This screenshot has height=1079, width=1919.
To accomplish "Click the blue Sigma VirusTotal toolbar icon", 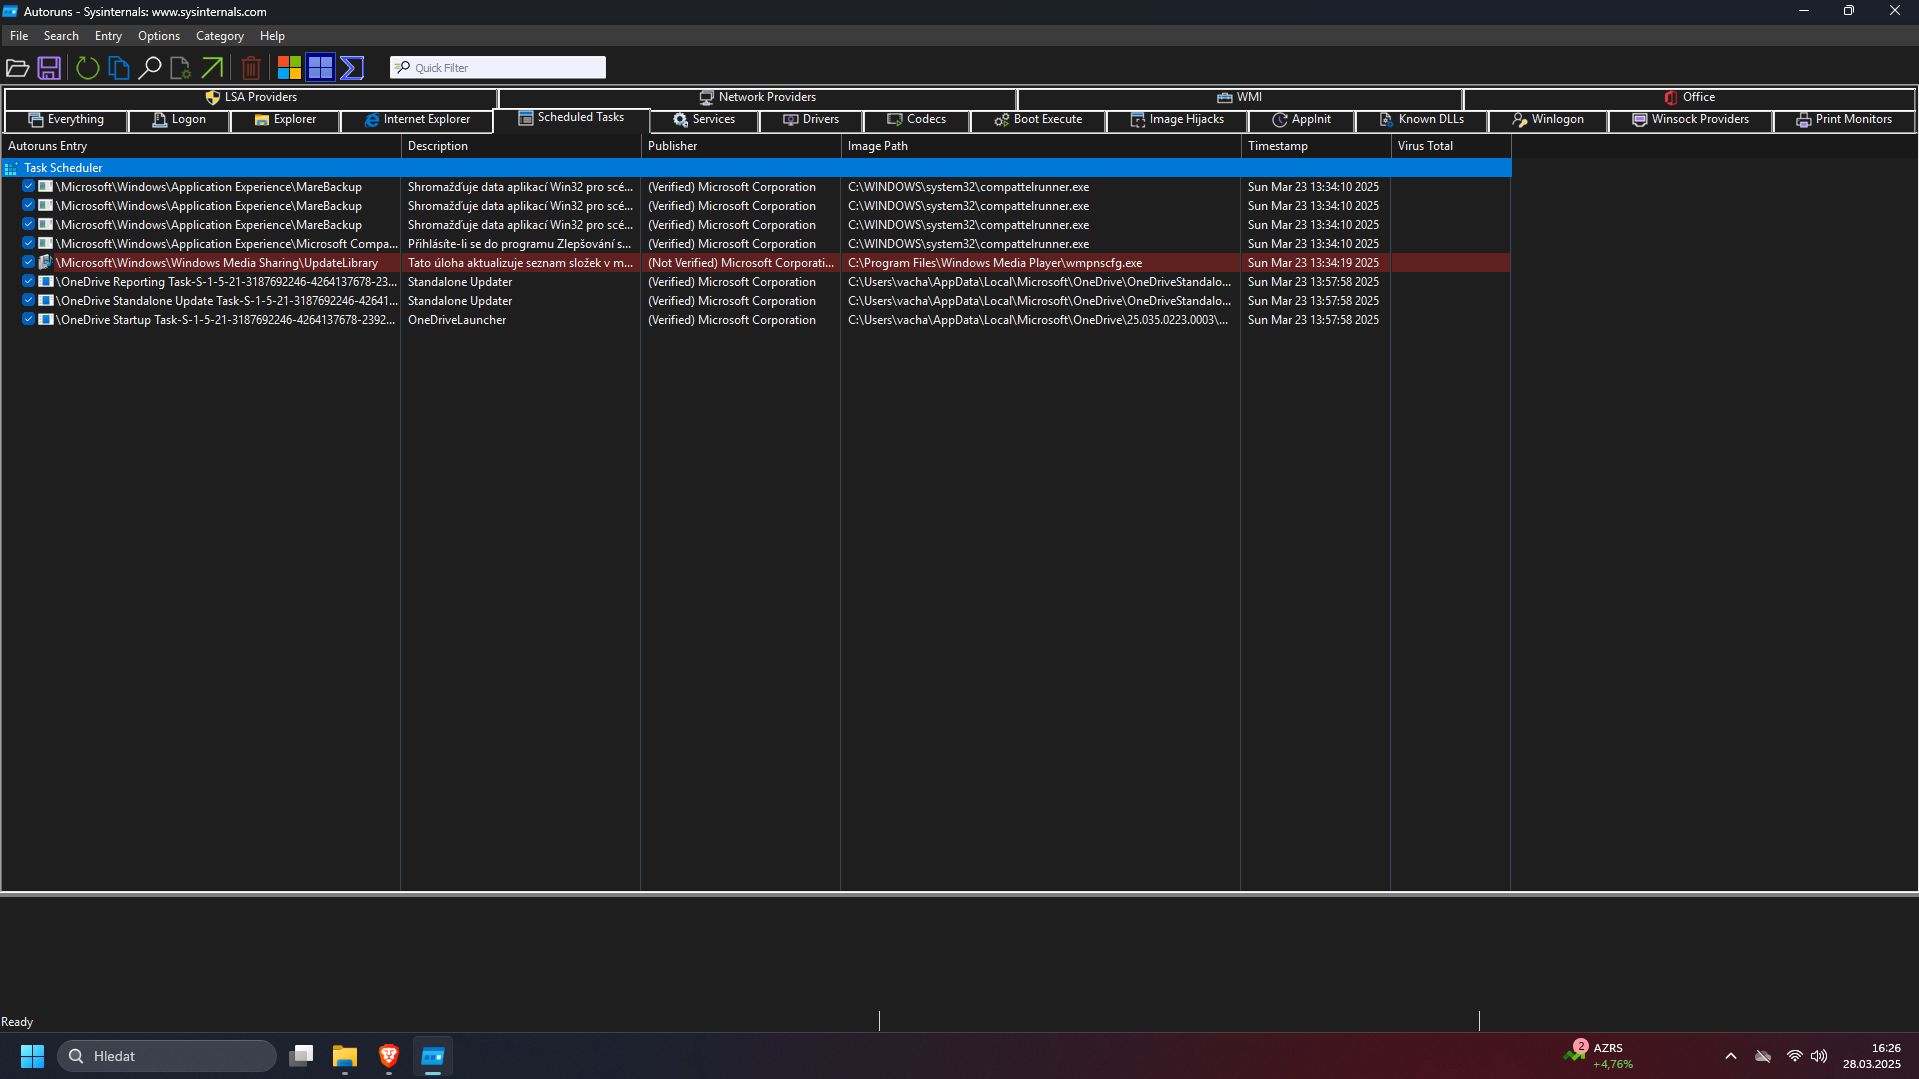I will coord(352,68).
